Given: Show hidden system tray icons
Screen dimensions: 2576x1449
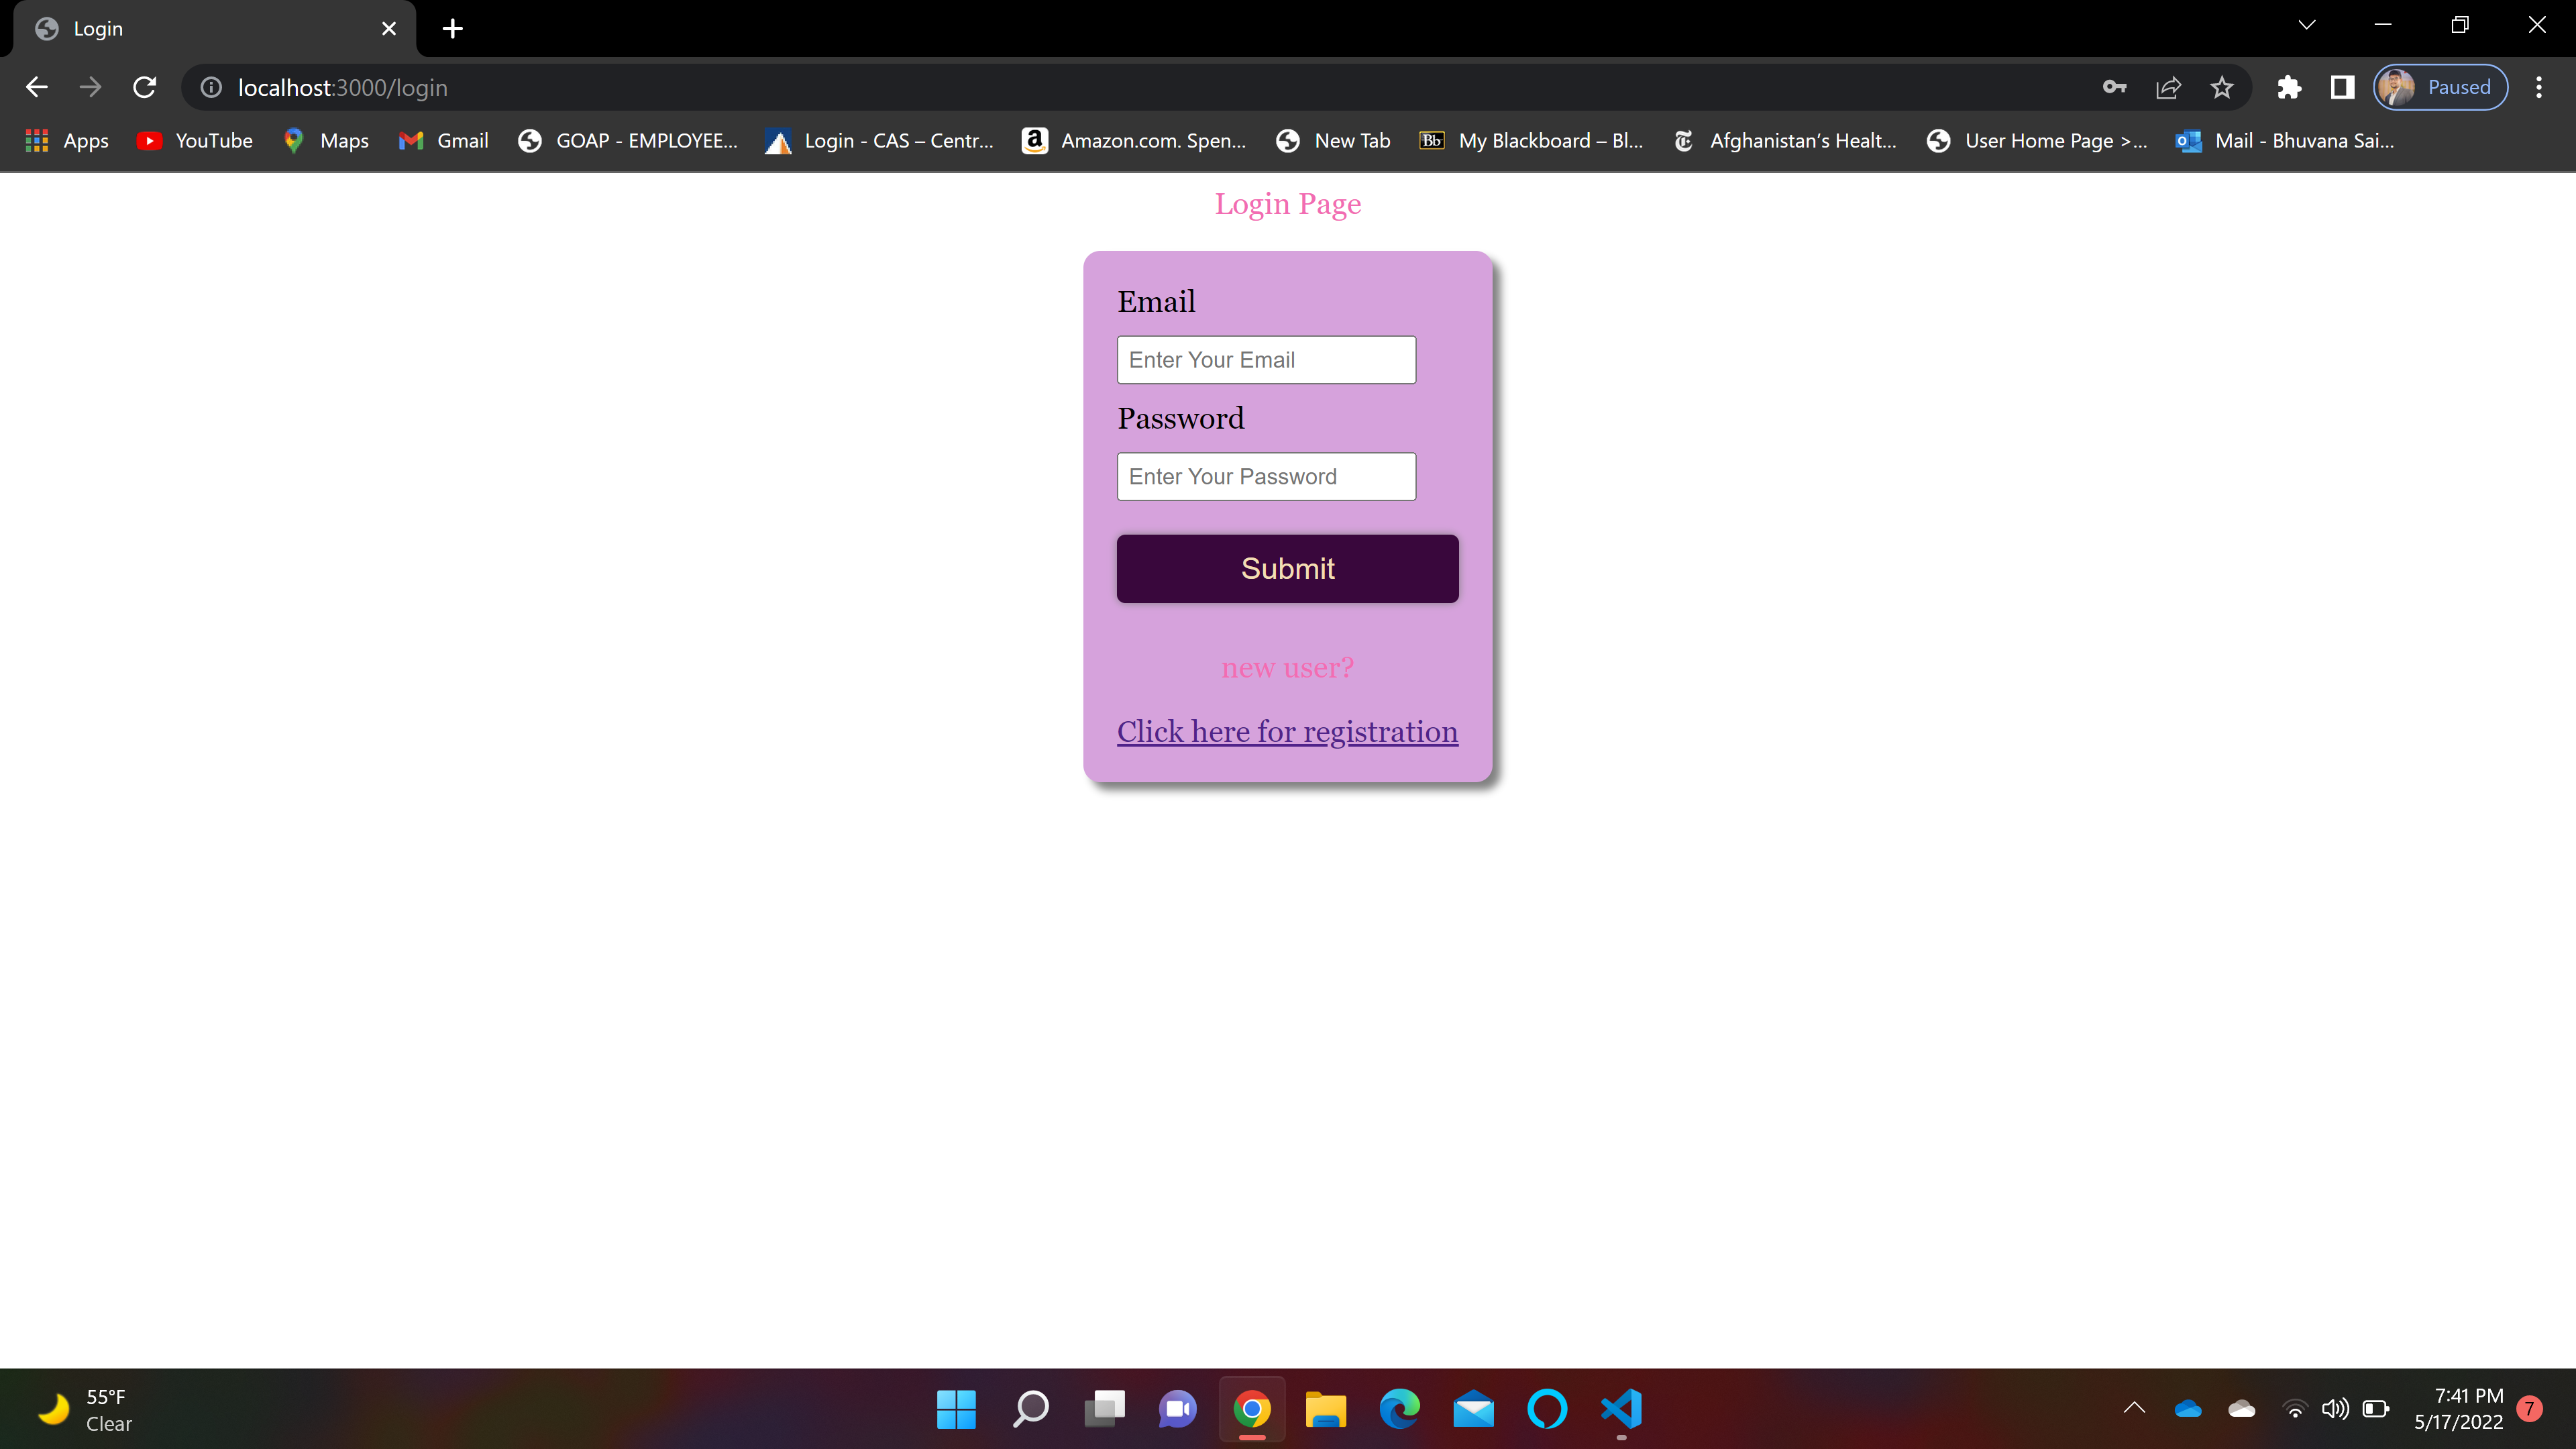Looking at the screenshot, I should pos(2134,1408).
